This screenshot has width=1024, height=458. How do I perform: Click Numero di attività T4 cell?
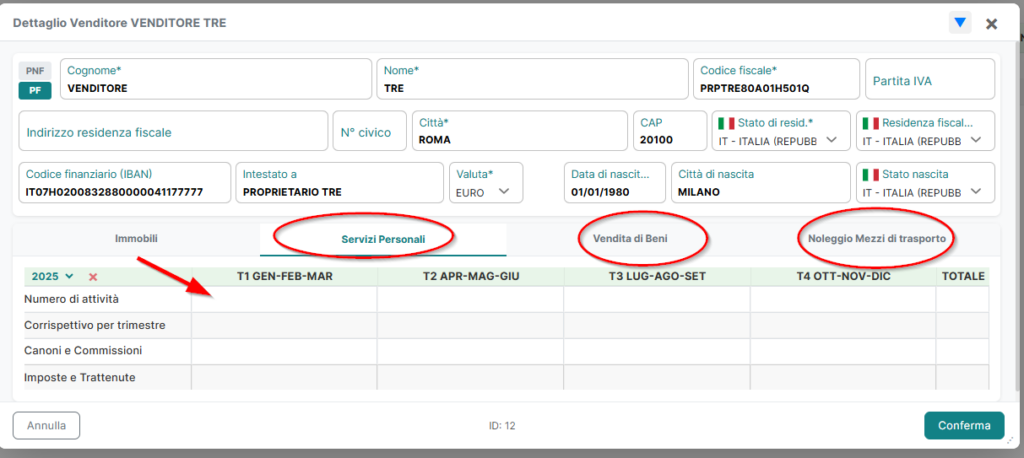(843, 299)
